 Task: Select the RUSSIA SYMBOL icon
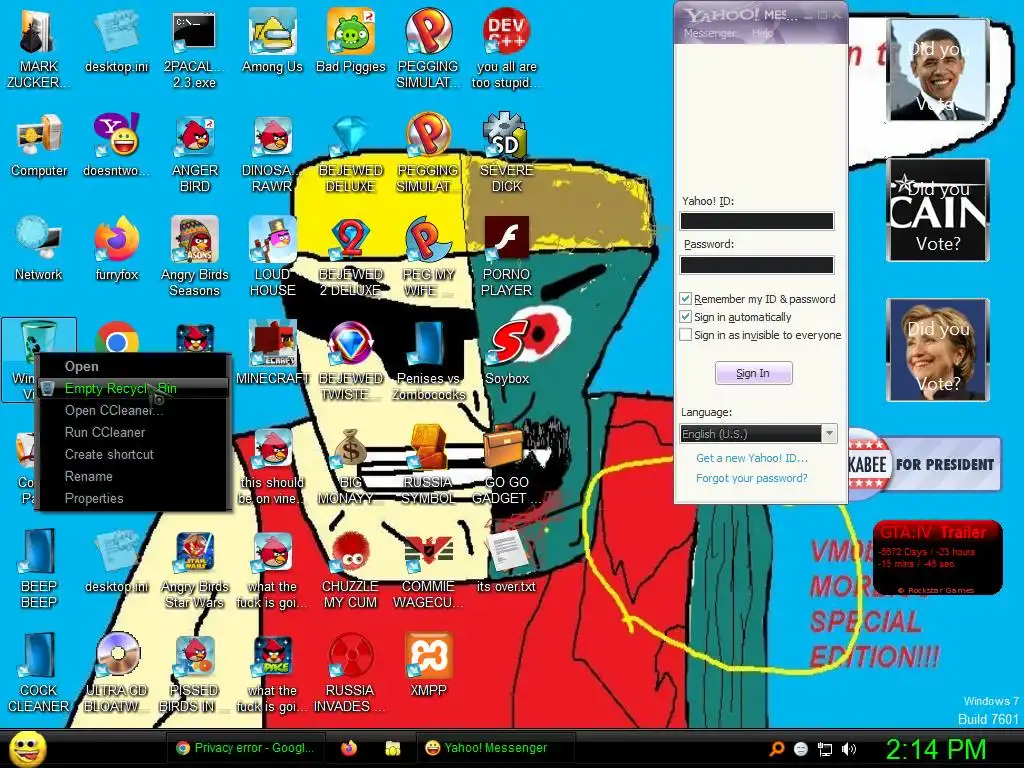coord(428,465)
